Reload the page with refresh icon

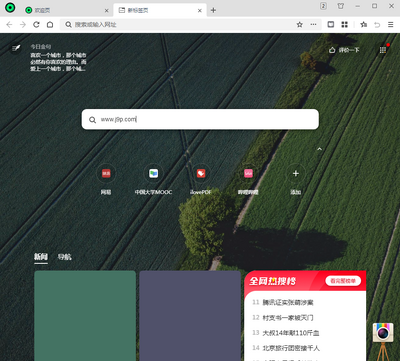36,25
